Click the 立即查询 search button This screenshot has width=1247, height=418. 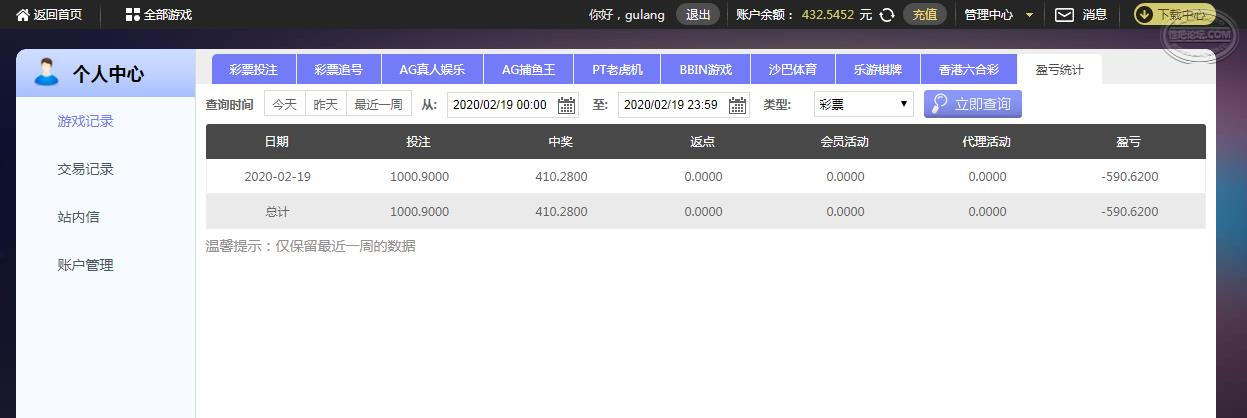[973, 104]
